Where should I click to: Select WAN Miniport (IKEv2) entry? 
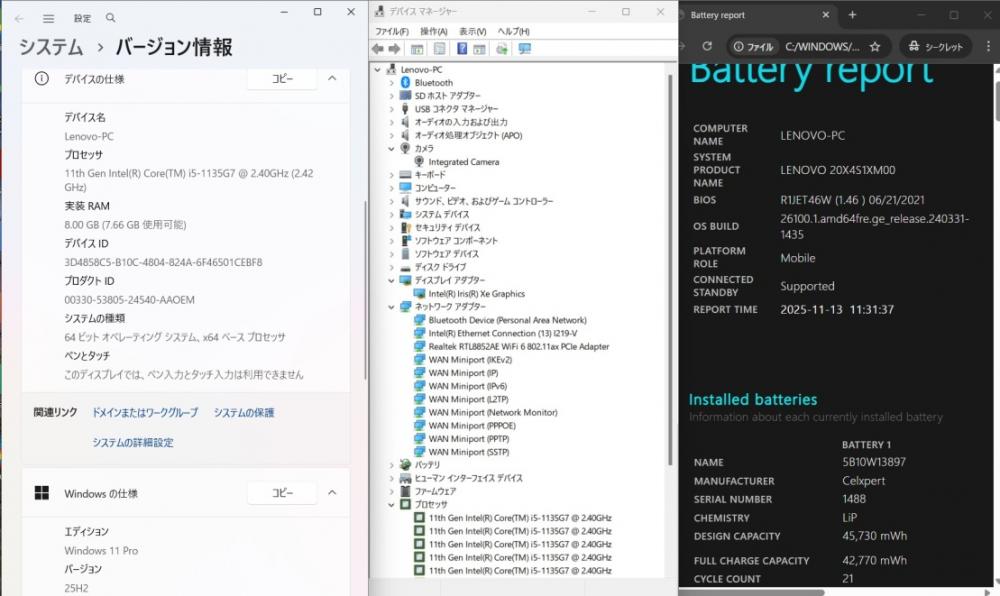[470, 360]
